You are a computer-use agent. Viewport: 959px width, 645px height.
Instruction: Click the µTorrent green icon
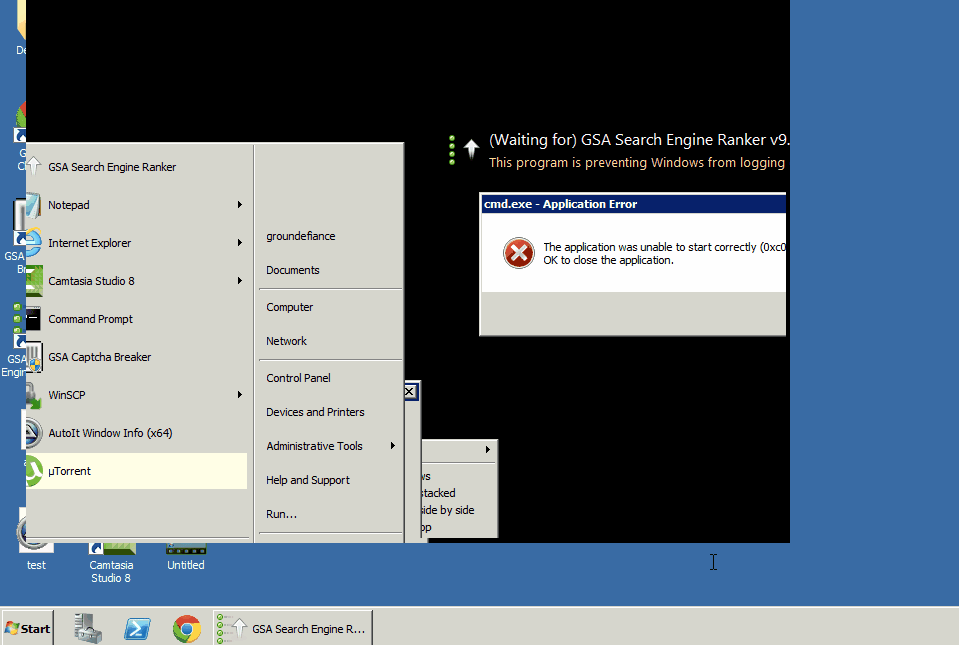(34, 471)
